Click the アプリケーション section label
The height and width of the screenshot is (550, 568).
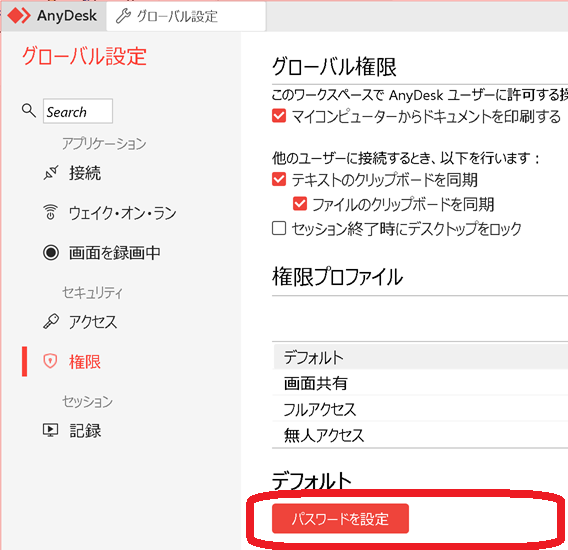(x=104, y=143)
